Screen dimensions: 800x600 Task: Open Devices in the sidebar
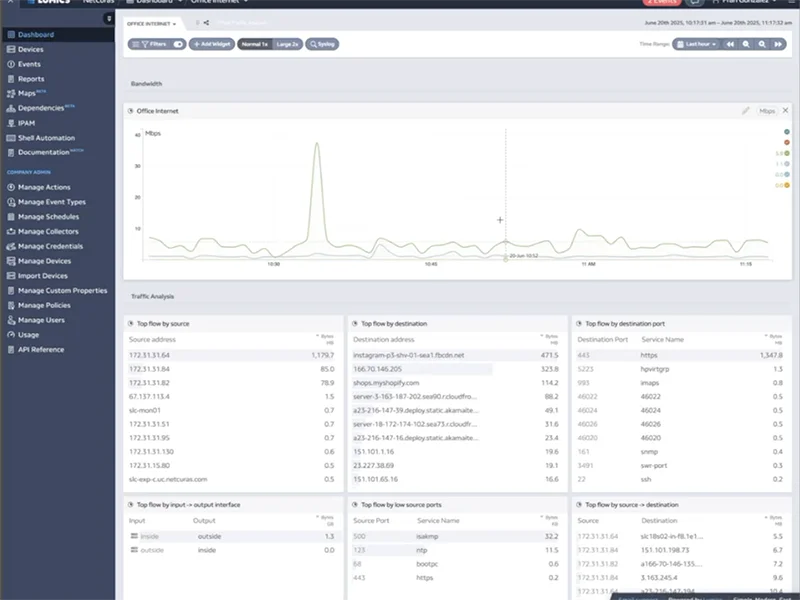tap(31, 49)
